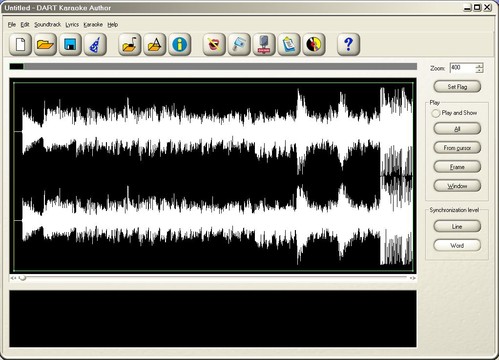This screenshot has height=360, width=499.
Task: Click the blue info icon
Action: tap(180, 44)
